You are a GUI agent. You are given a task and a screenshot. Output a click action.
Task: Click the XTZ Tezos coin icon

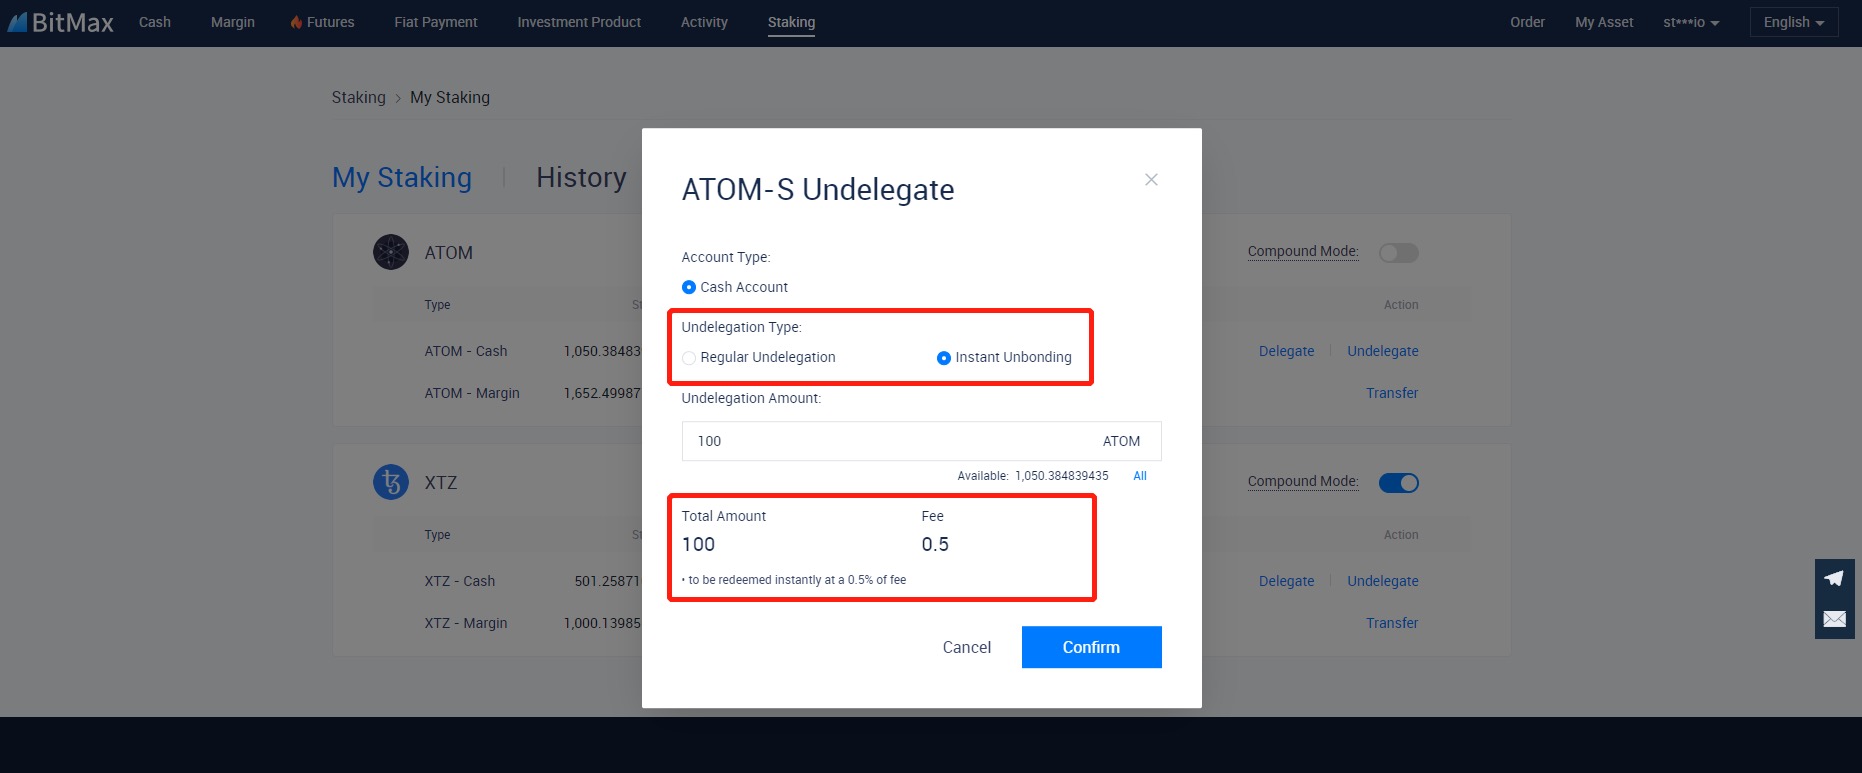[x=391, y=482]
